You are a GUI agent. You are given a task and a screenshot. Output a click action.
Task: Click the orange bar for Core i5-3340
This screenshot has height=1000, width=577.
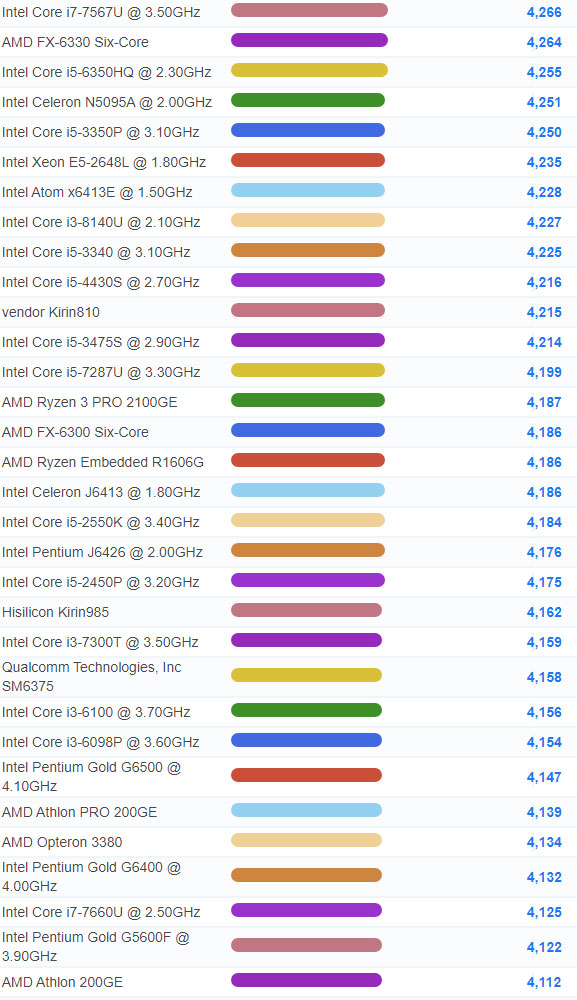(308, 250)
